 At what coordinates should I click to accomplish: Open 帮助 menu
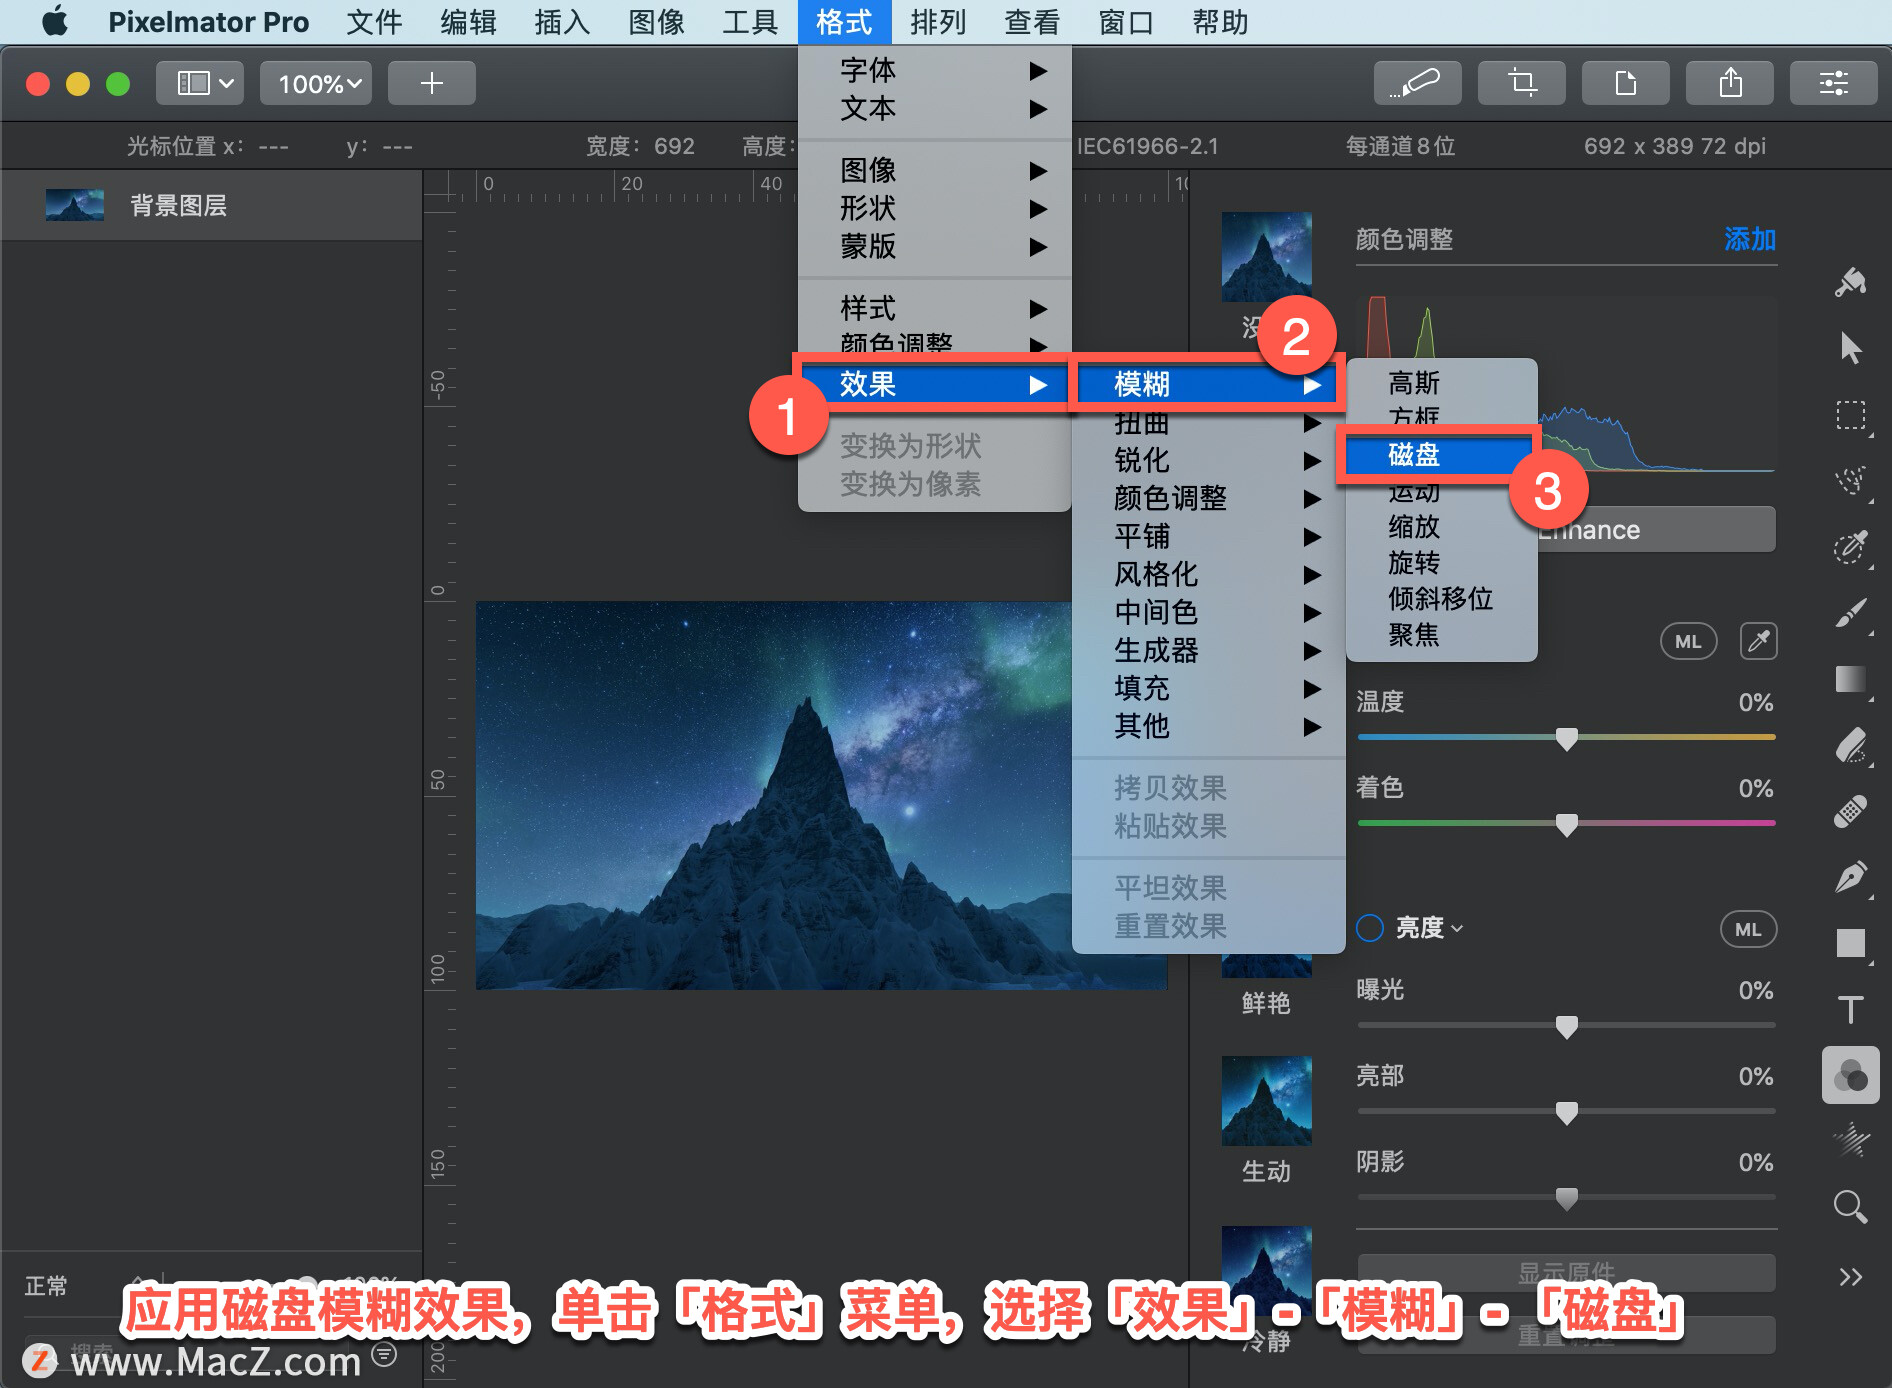(1220, 22)
